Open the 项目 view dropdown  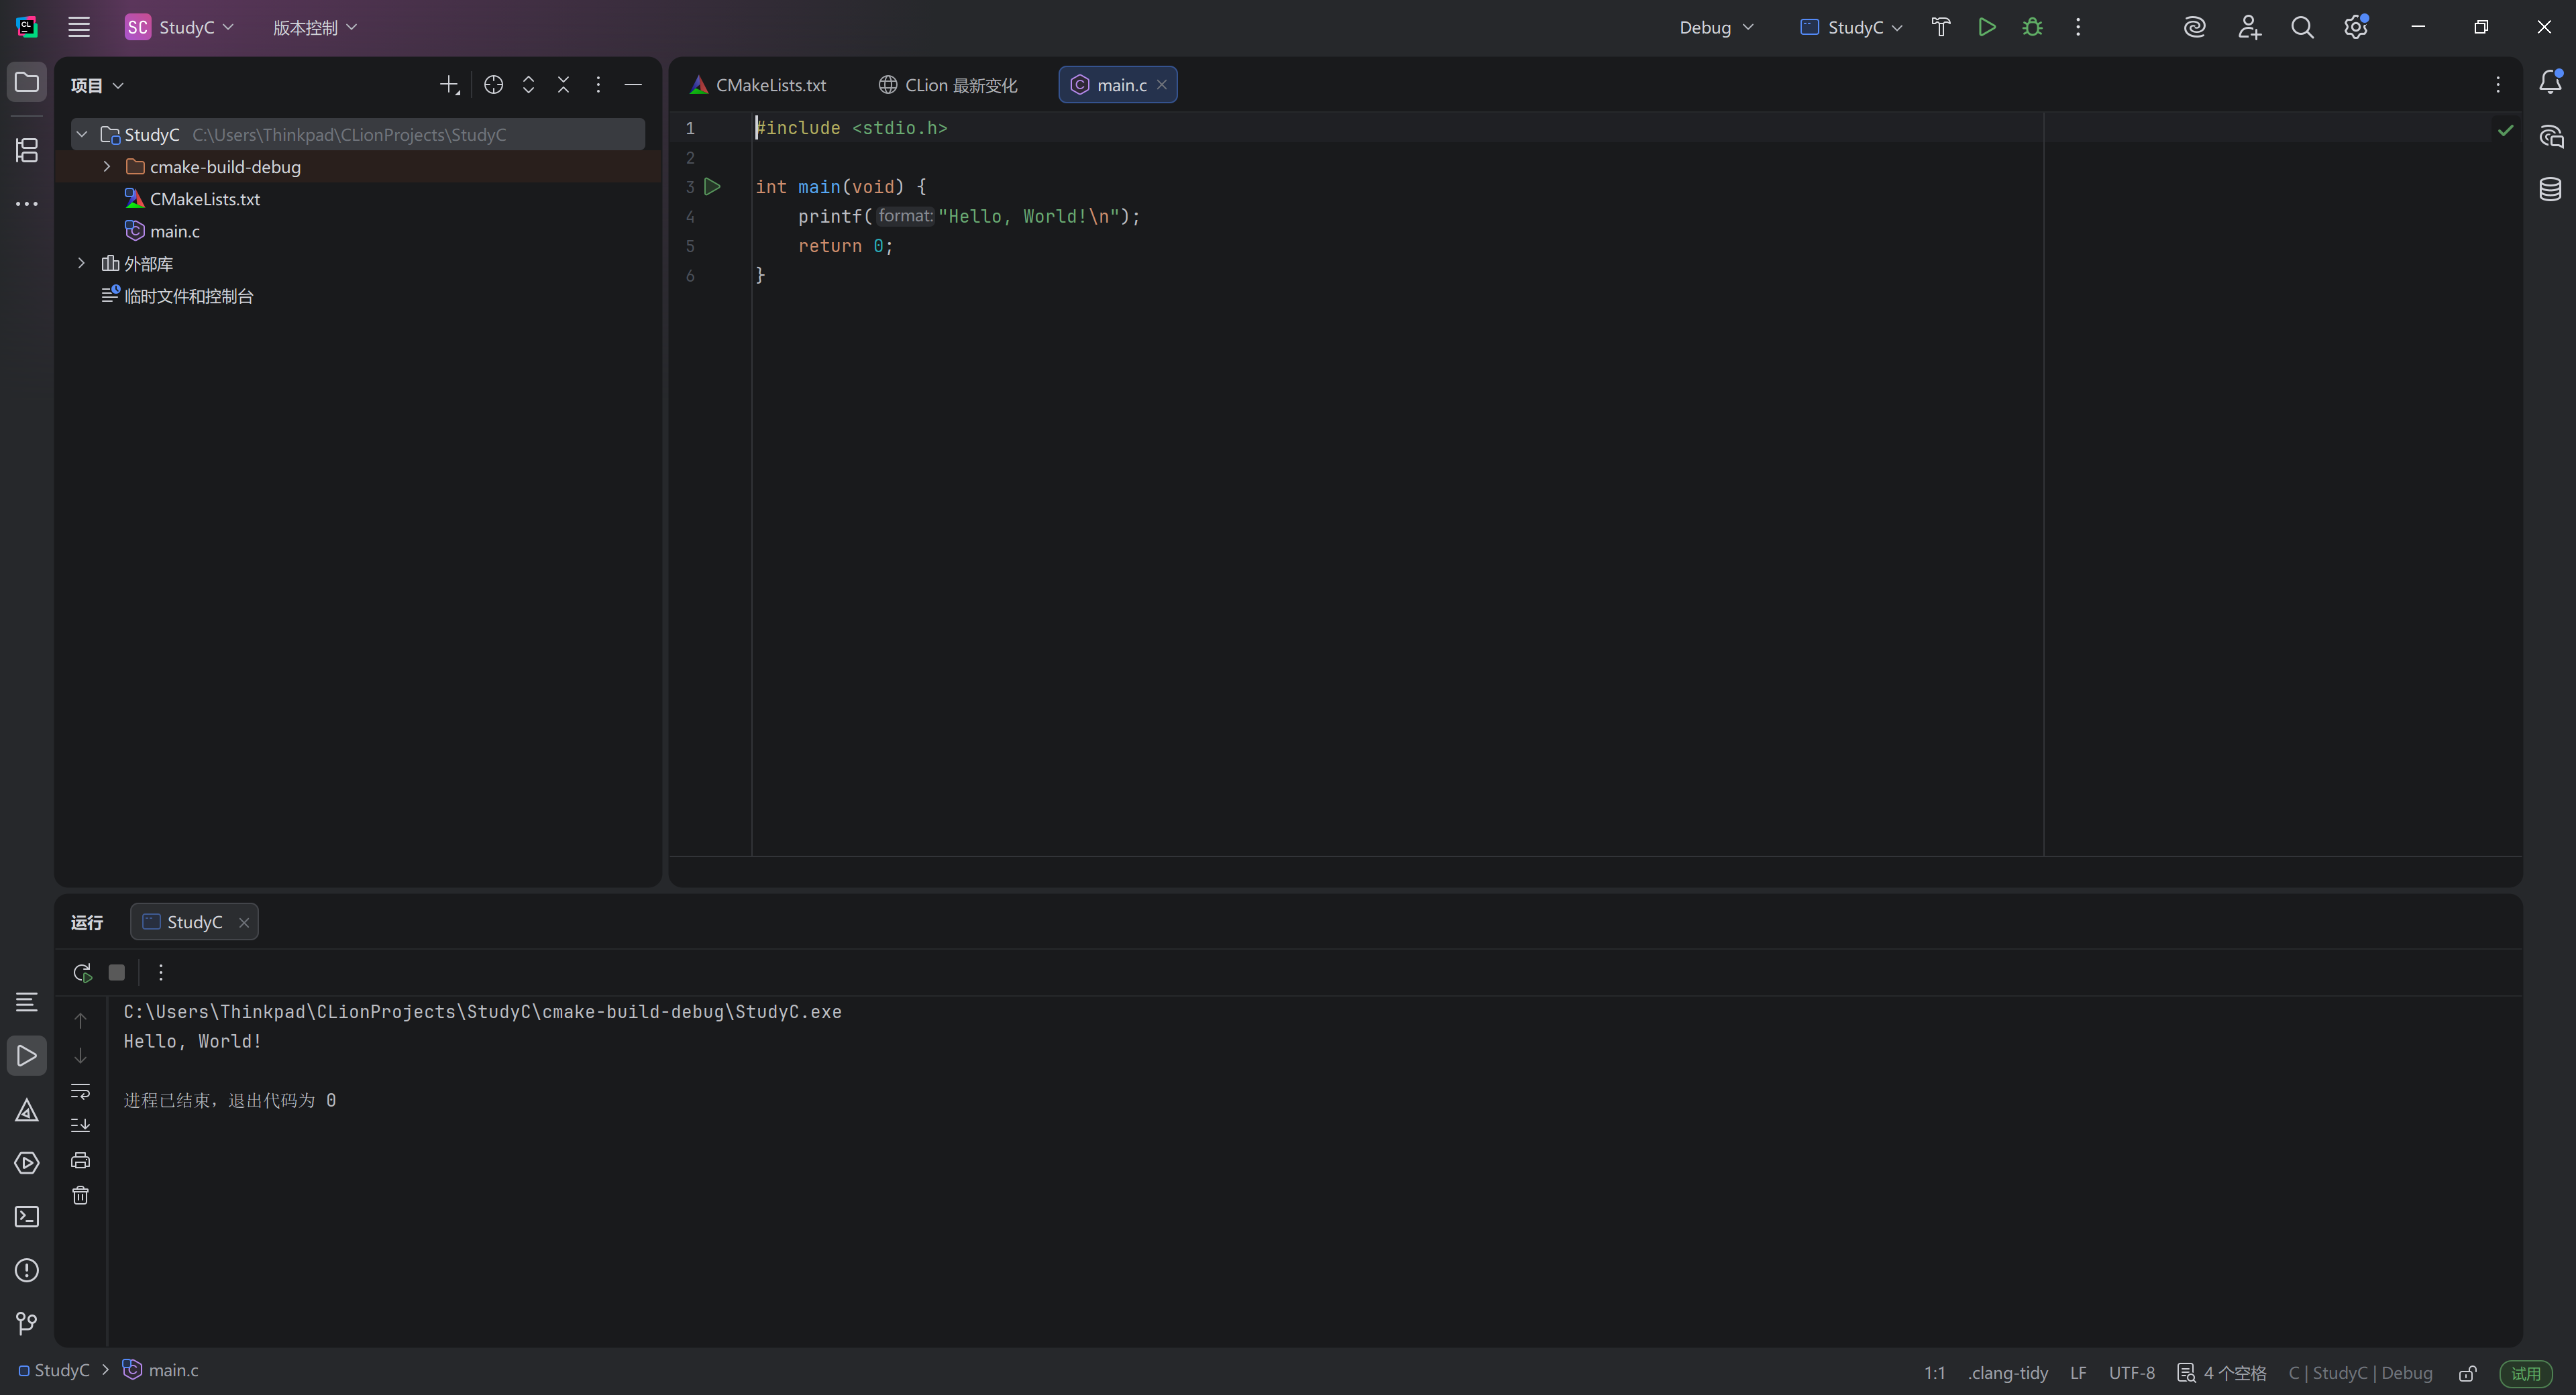point(97,85)
